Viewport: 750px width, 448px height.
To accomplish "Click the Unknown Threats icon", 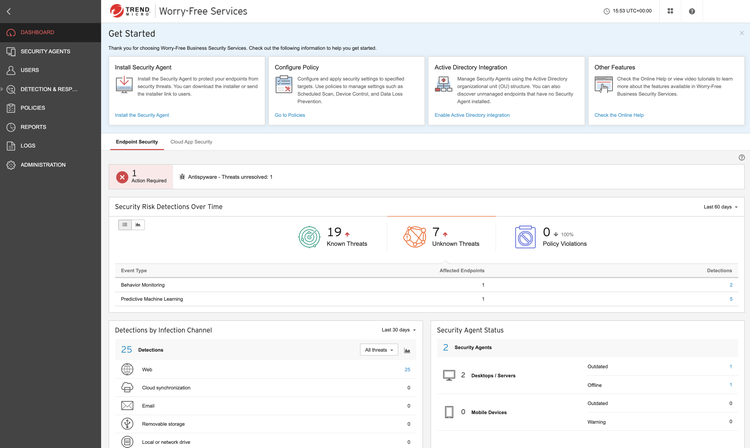I will coord(414,236).
